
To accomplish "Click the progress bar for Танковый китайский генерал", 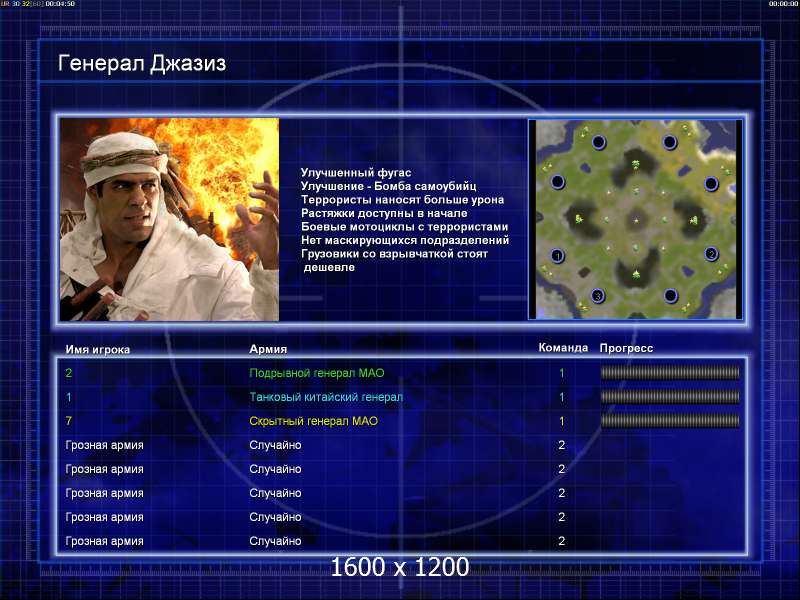I will pos(670,397).
